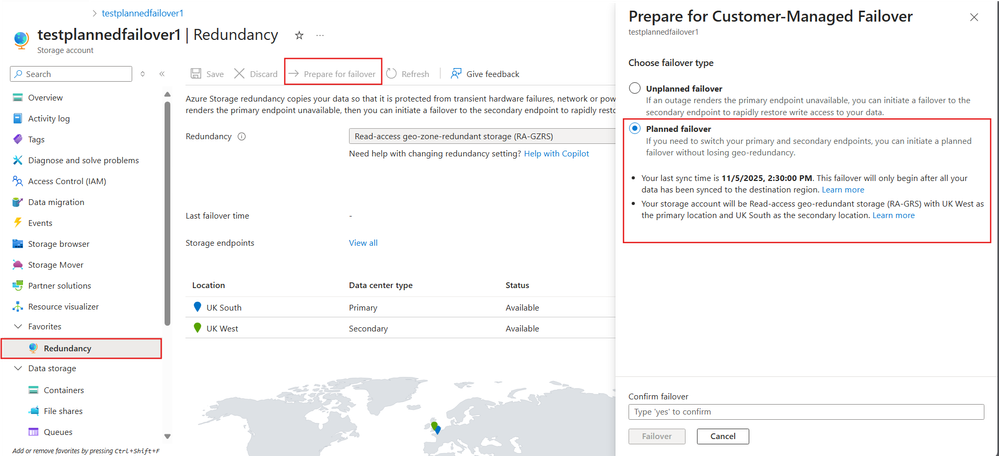Viewport: 999px width, 456px height.
Task: Click the sidebar vertical scrollbar
Action: point(168,212)
